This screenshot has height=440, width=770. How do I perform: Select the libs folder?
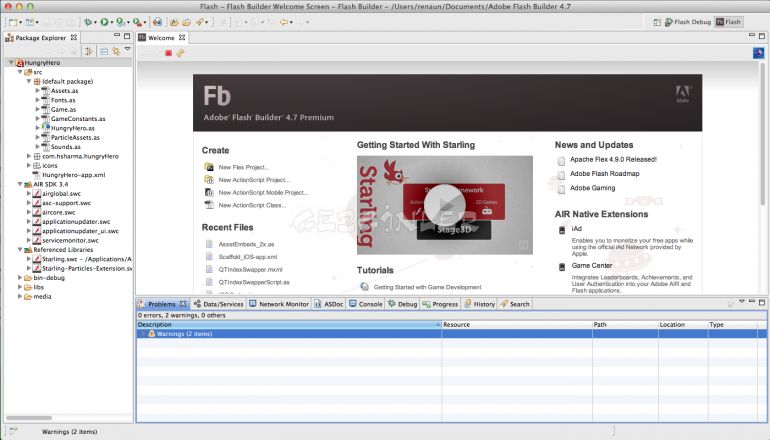coord(38,287)
